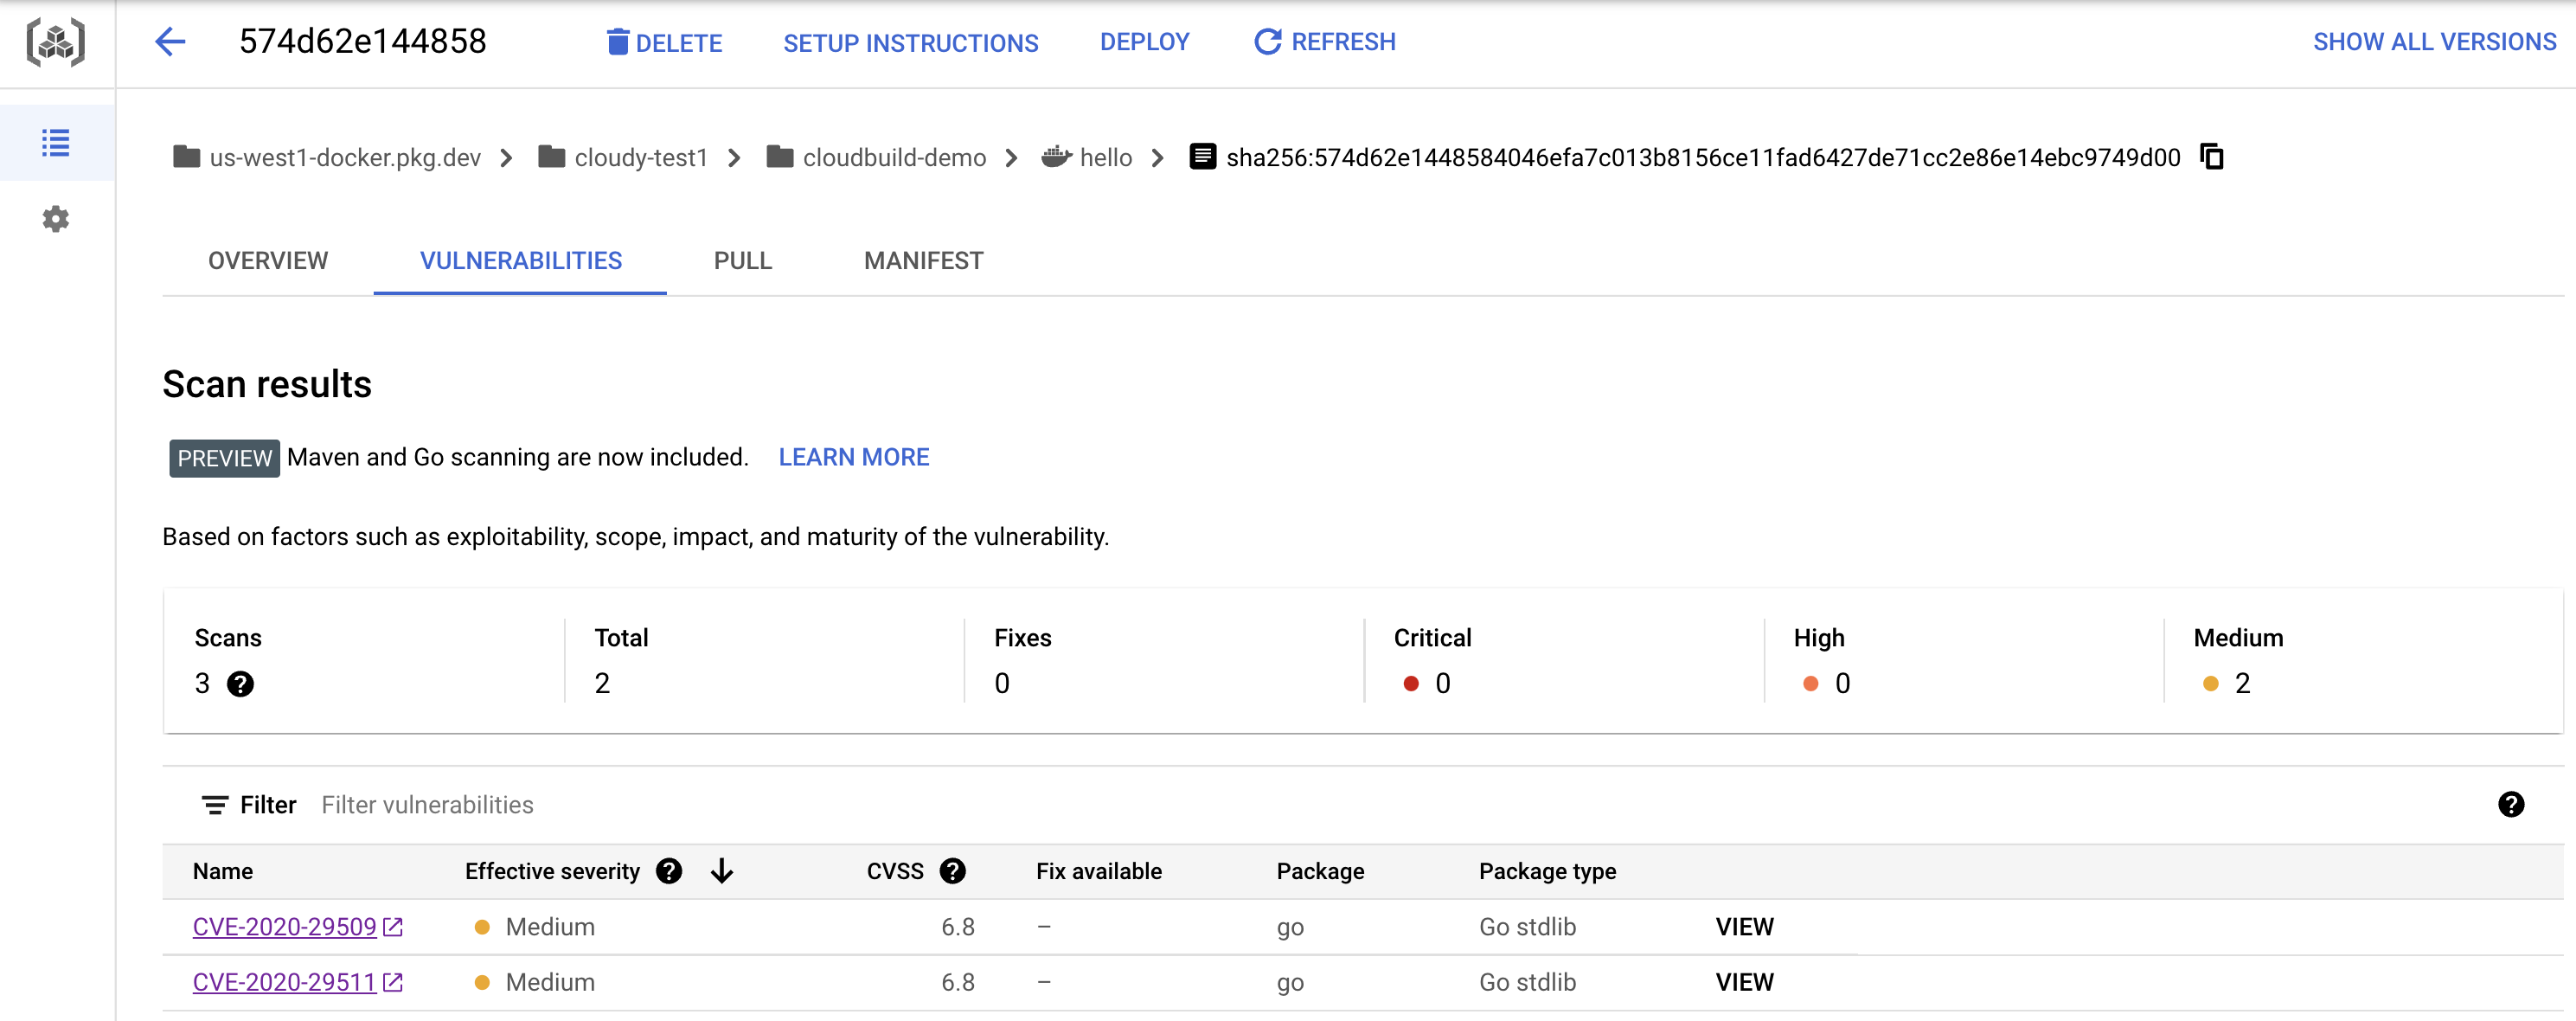Open help icon beside Effective severity
Screen dimensions: 2576x1021
click(669, 871)
